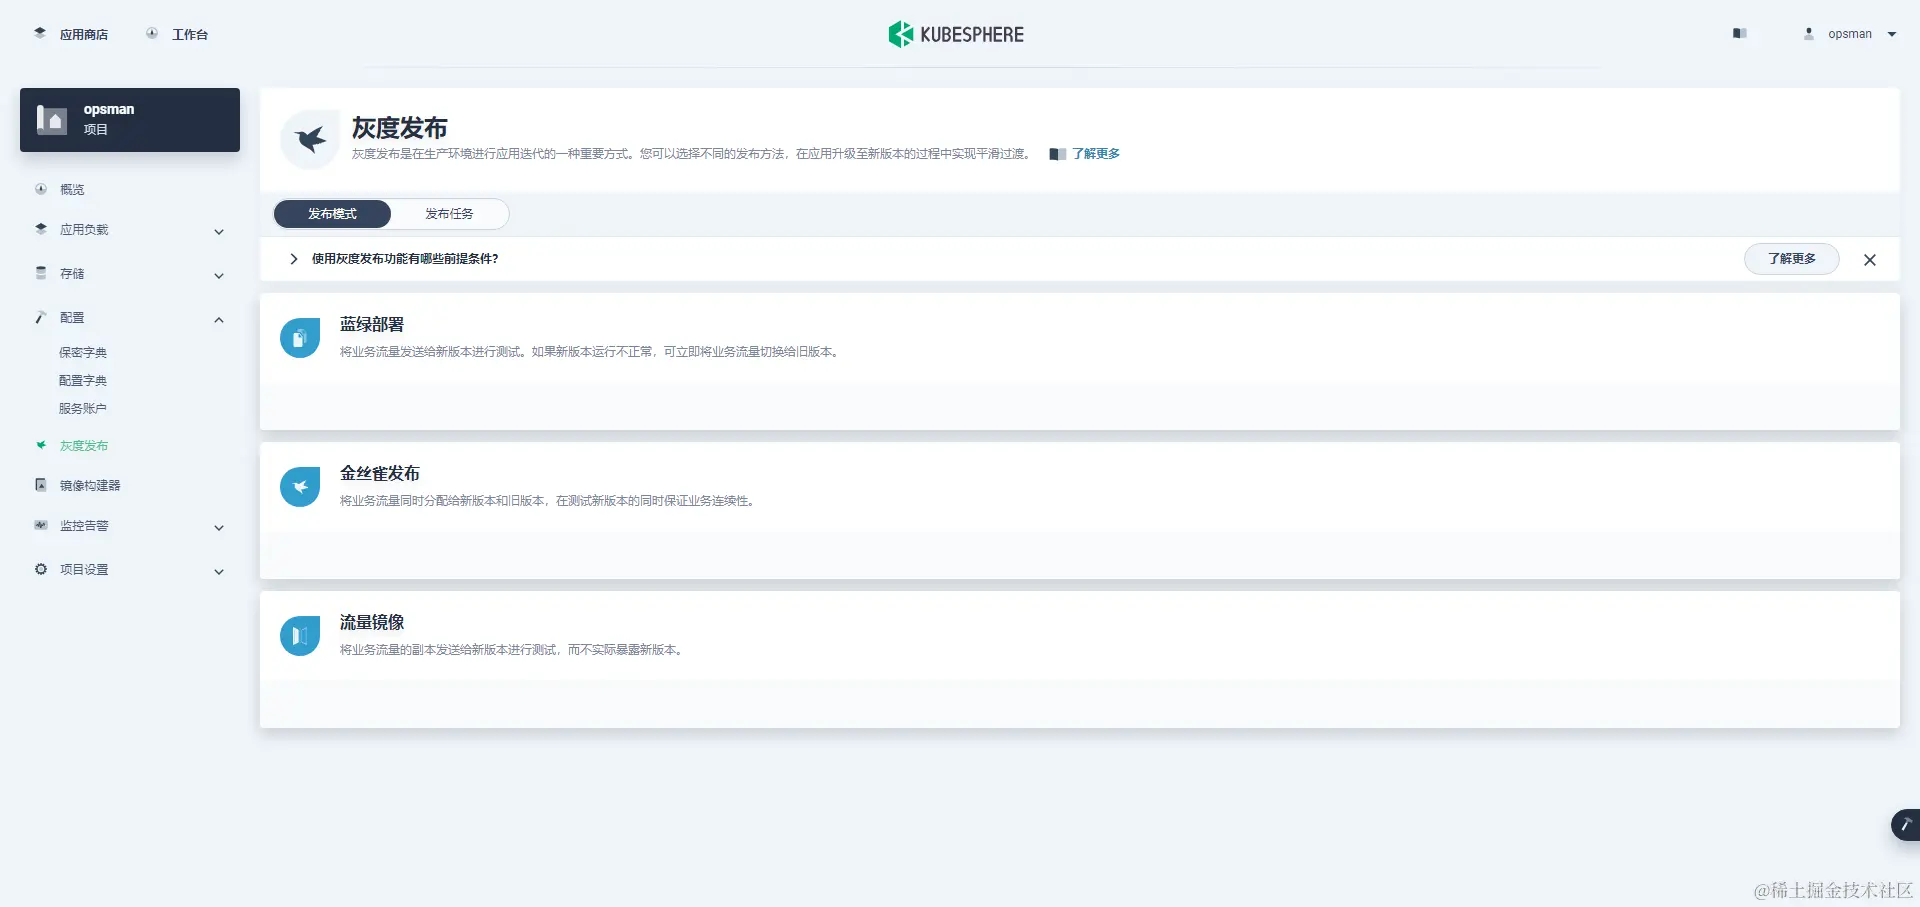This screenshot has width=1920, height=907.
Task: Select the 蓝绿部署 deployment icon
Action: pos(299,337)
